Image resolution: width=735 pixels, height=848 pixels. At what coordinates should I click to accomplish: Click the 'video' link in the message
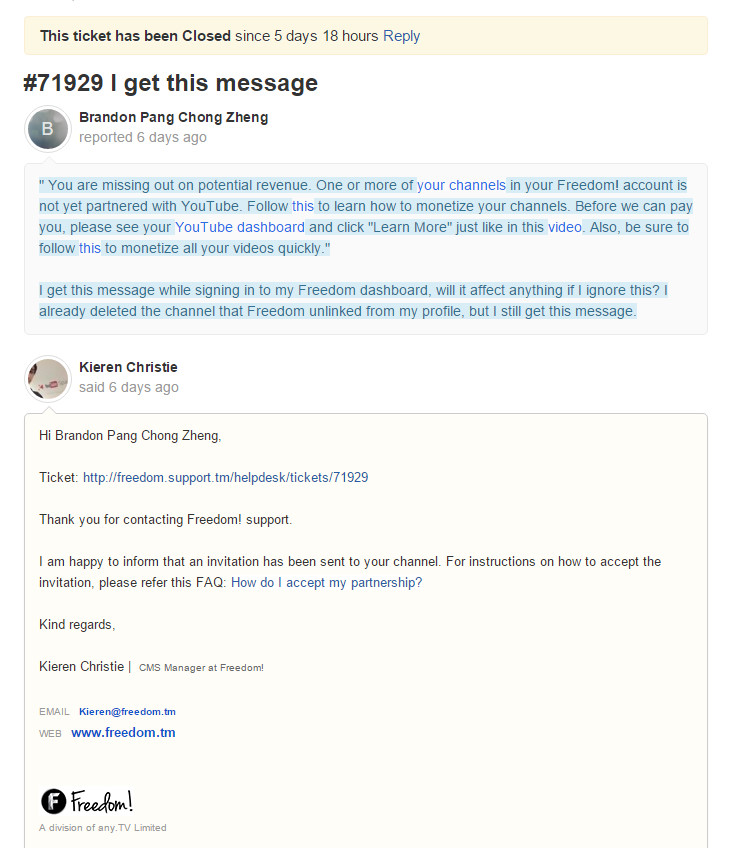564,227
